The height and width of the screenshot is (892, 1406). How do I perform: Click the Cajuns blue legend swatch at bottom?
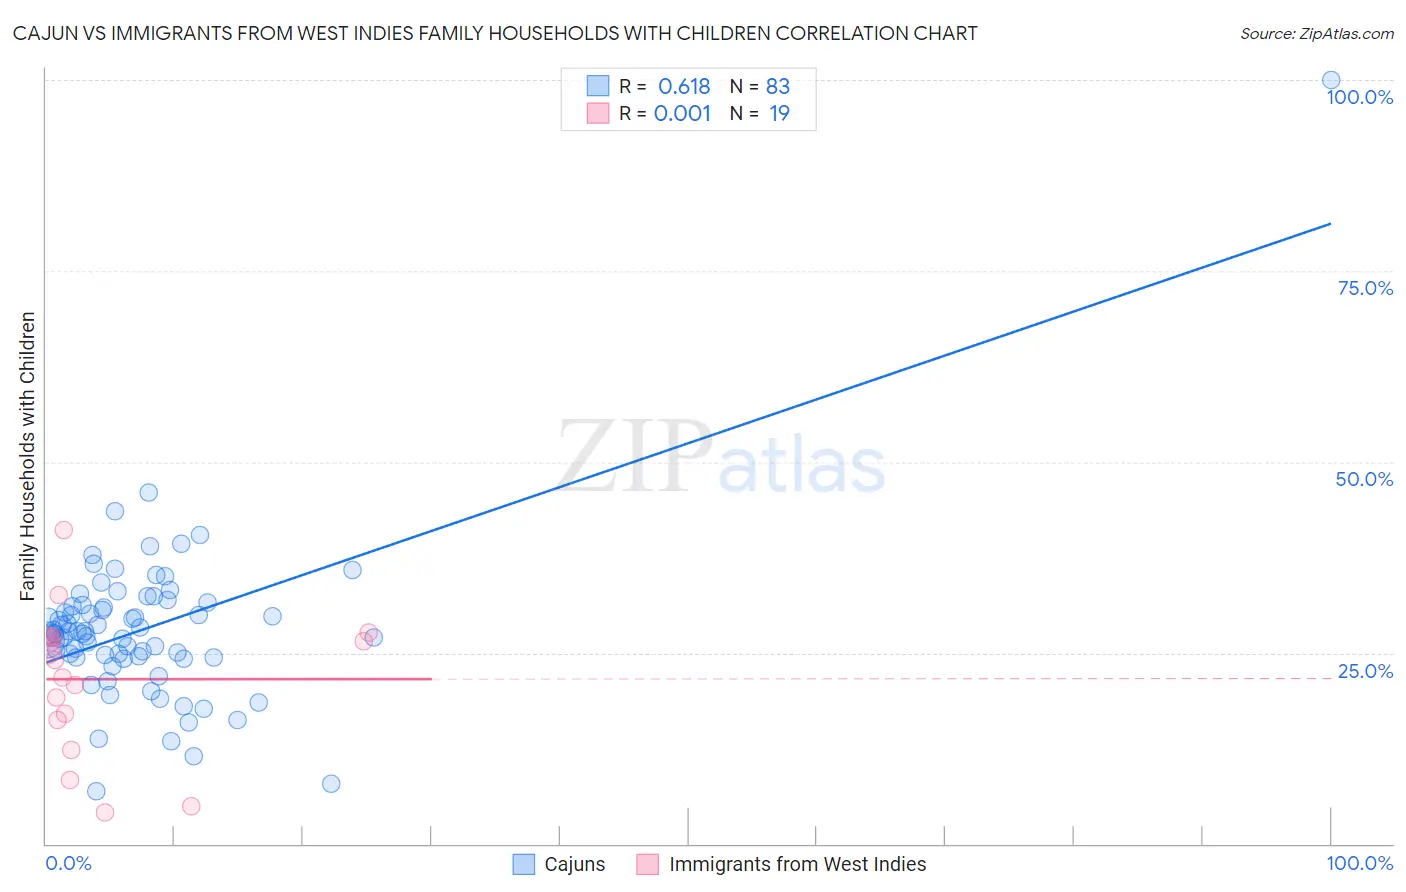[x=524, y=864]
